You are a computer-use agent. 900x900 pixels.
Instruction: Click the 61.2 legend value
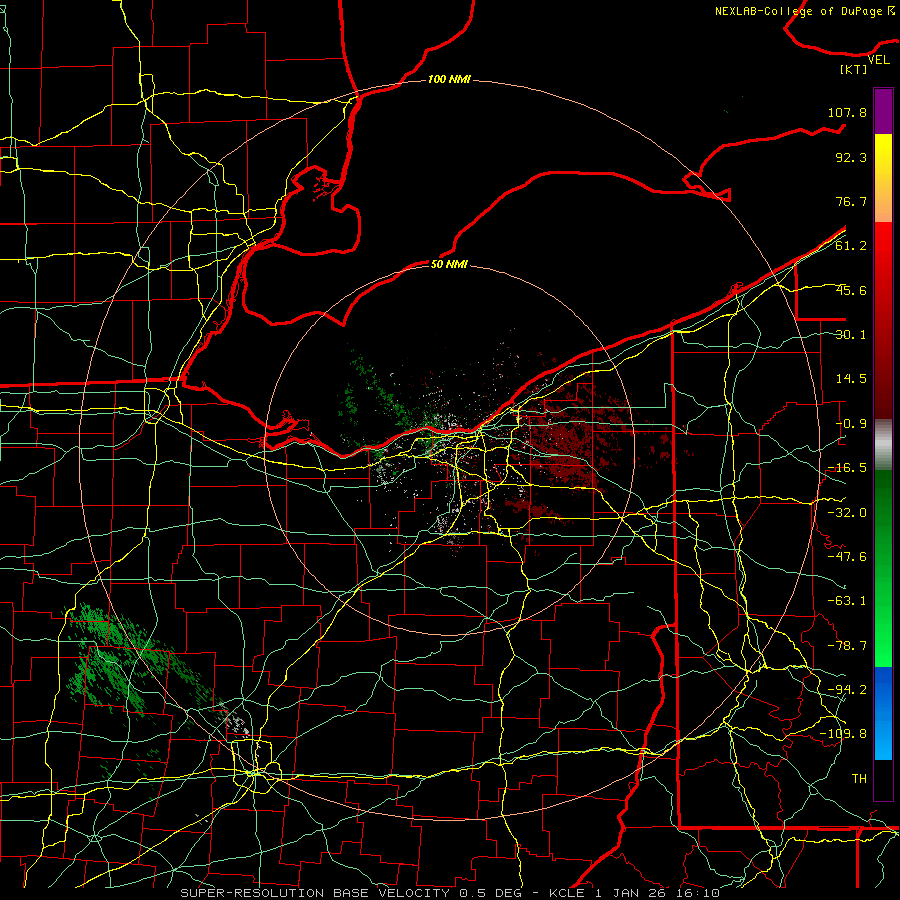[x=851, y=246]
